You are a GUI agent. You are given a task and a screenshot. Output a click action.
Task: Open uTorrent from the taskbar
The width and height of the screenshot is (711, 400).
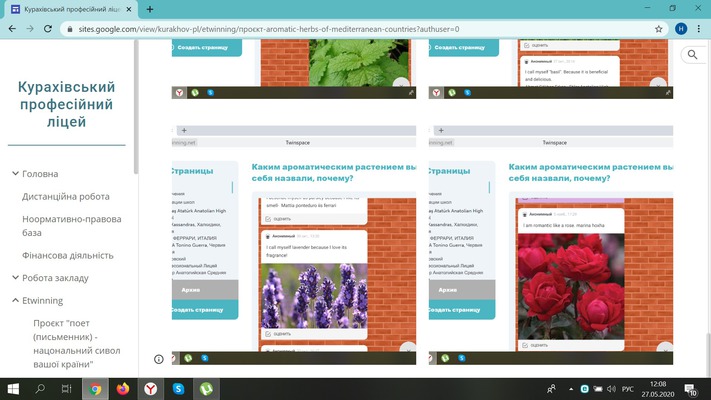(x=206, y=388)
